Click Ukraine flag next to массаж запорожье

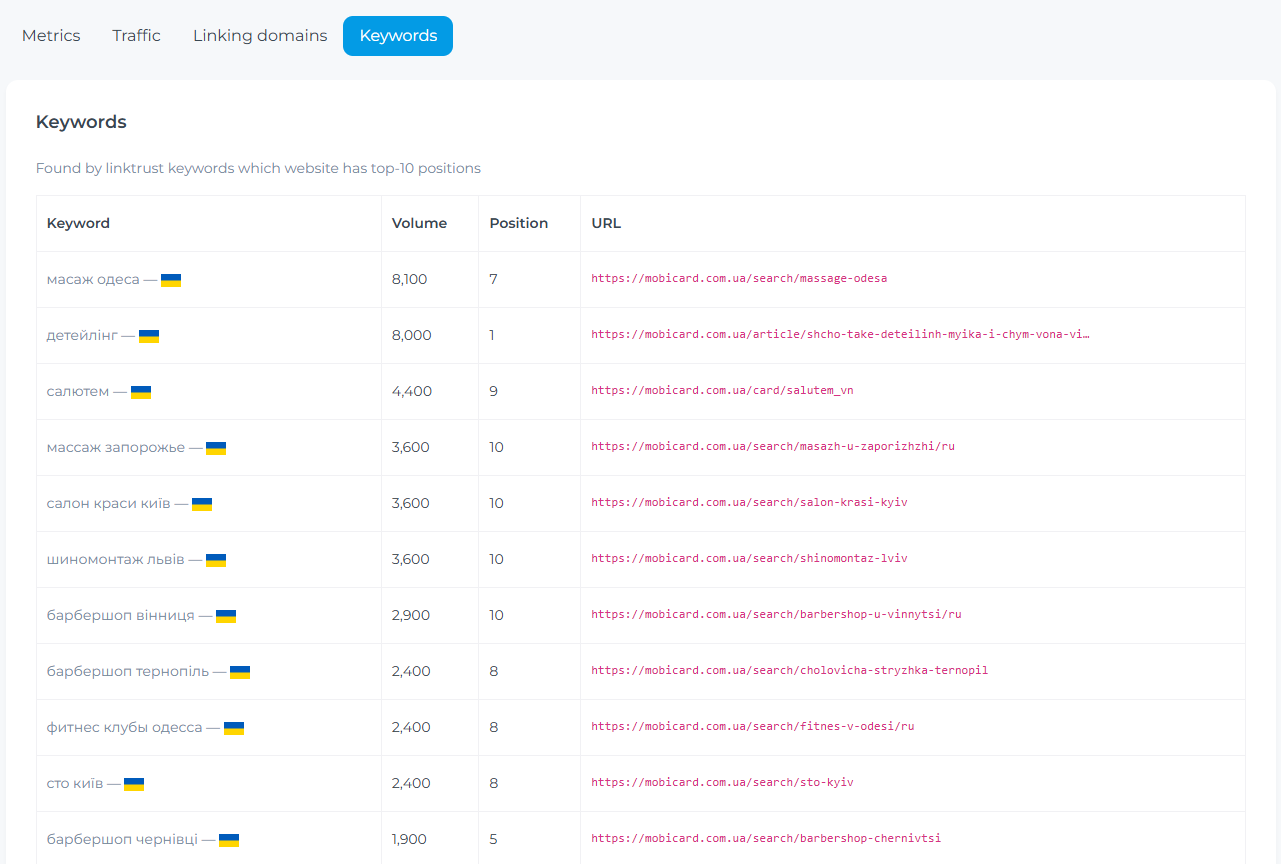(x=216, y=448)
